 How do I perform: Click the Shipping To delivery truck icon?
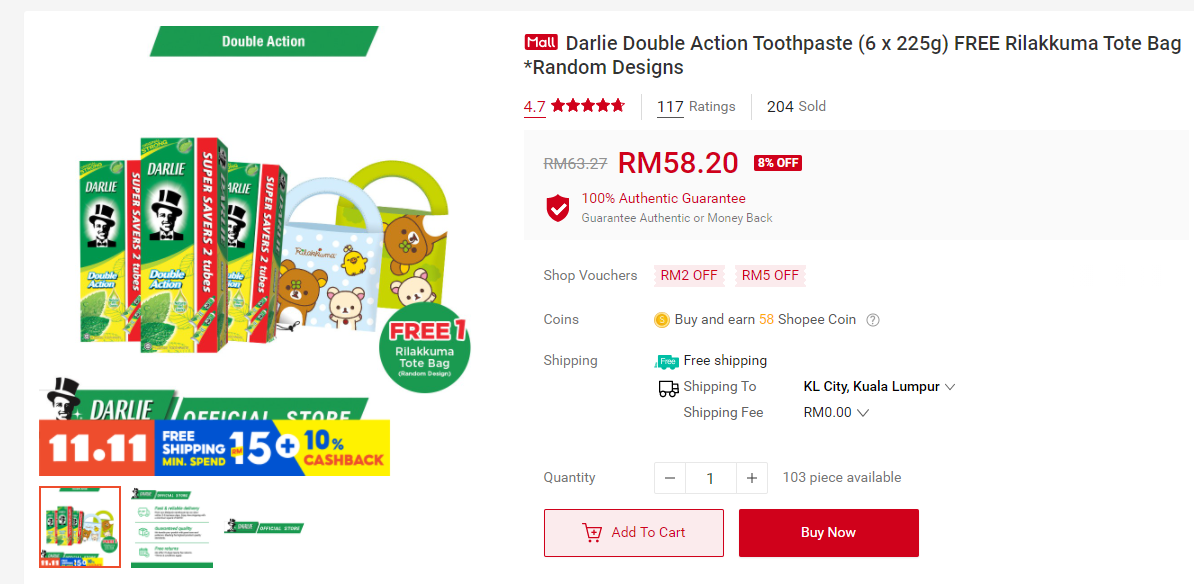pos(668,388)
